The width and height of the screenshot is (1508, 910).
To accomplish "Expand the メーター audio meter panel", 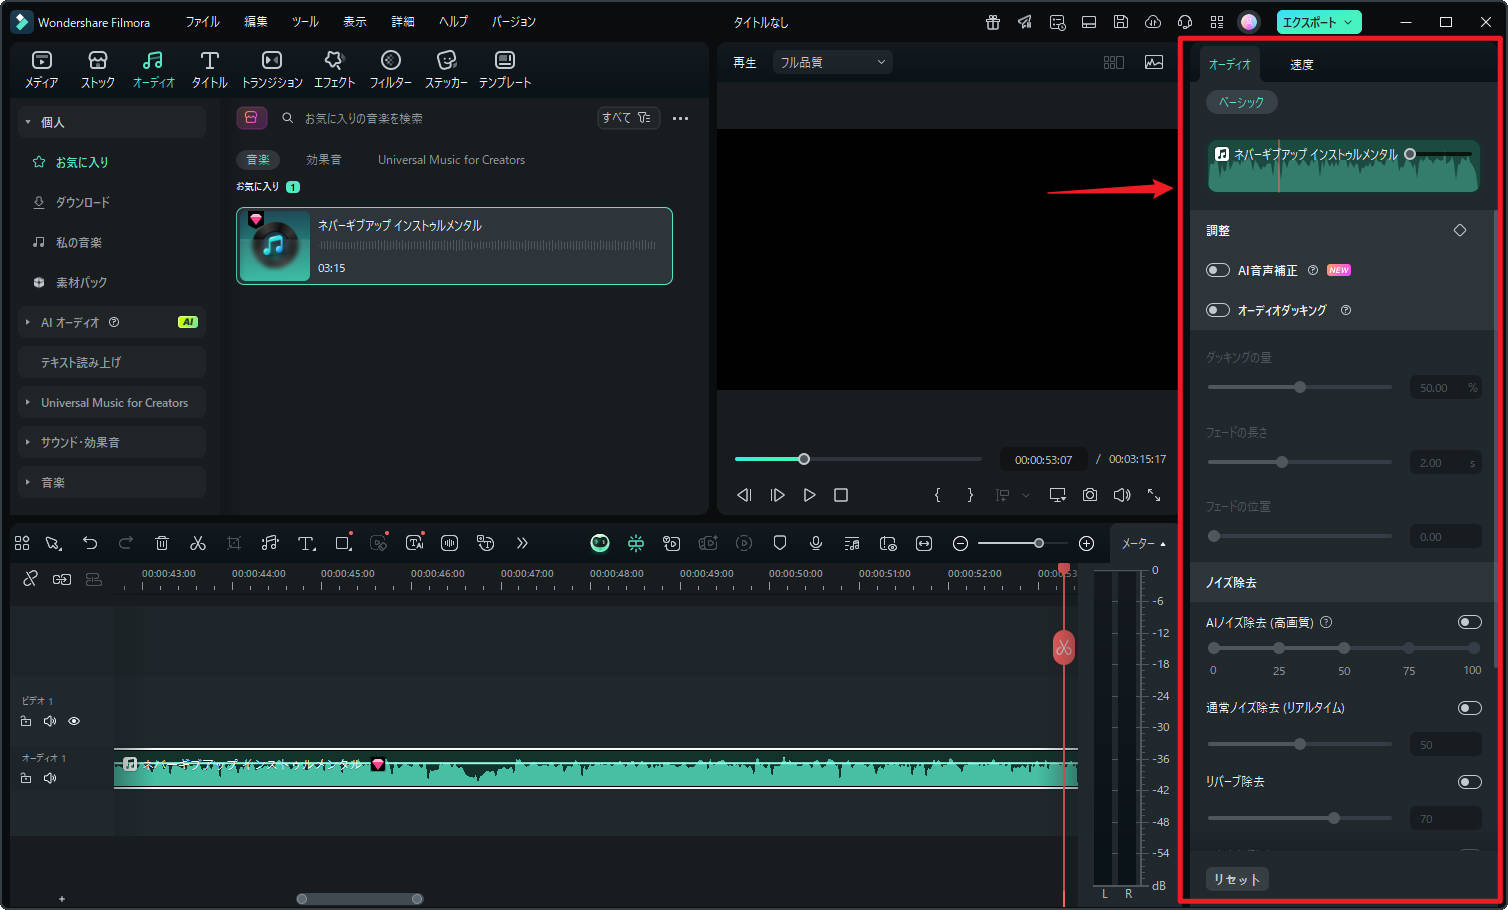I will [1144, 543].
